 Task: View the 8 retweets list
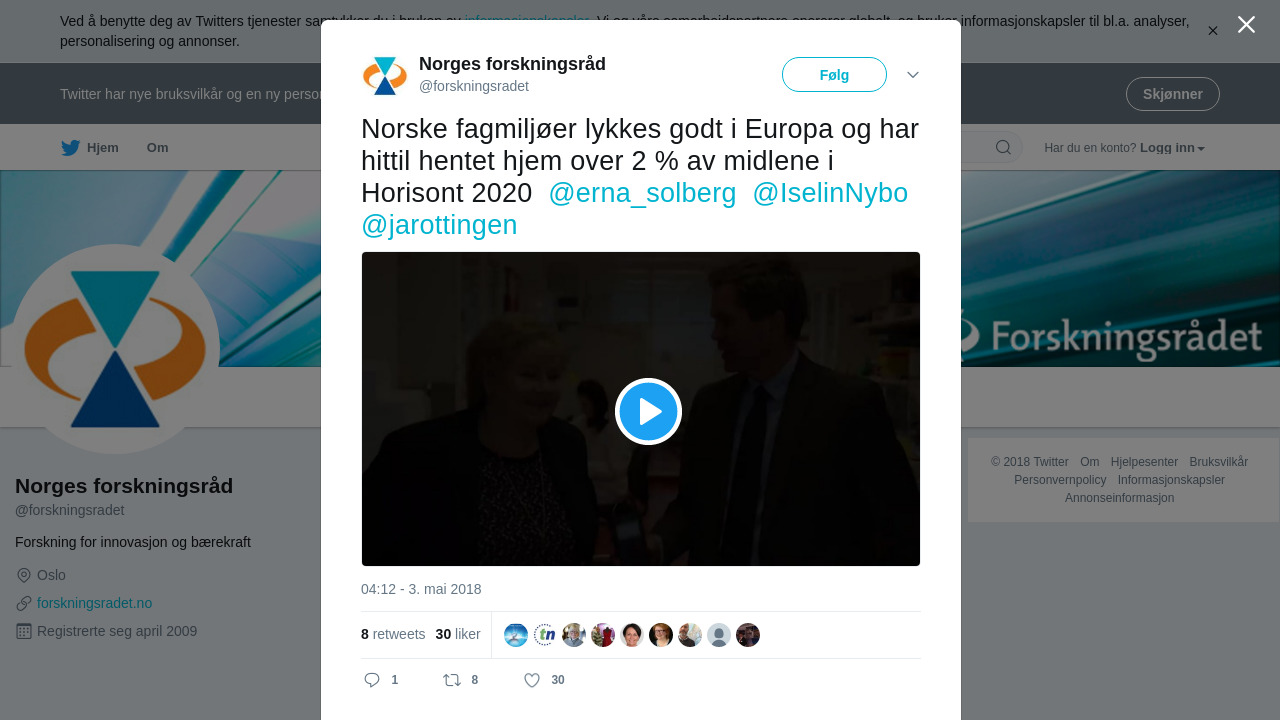coord(393,634)
